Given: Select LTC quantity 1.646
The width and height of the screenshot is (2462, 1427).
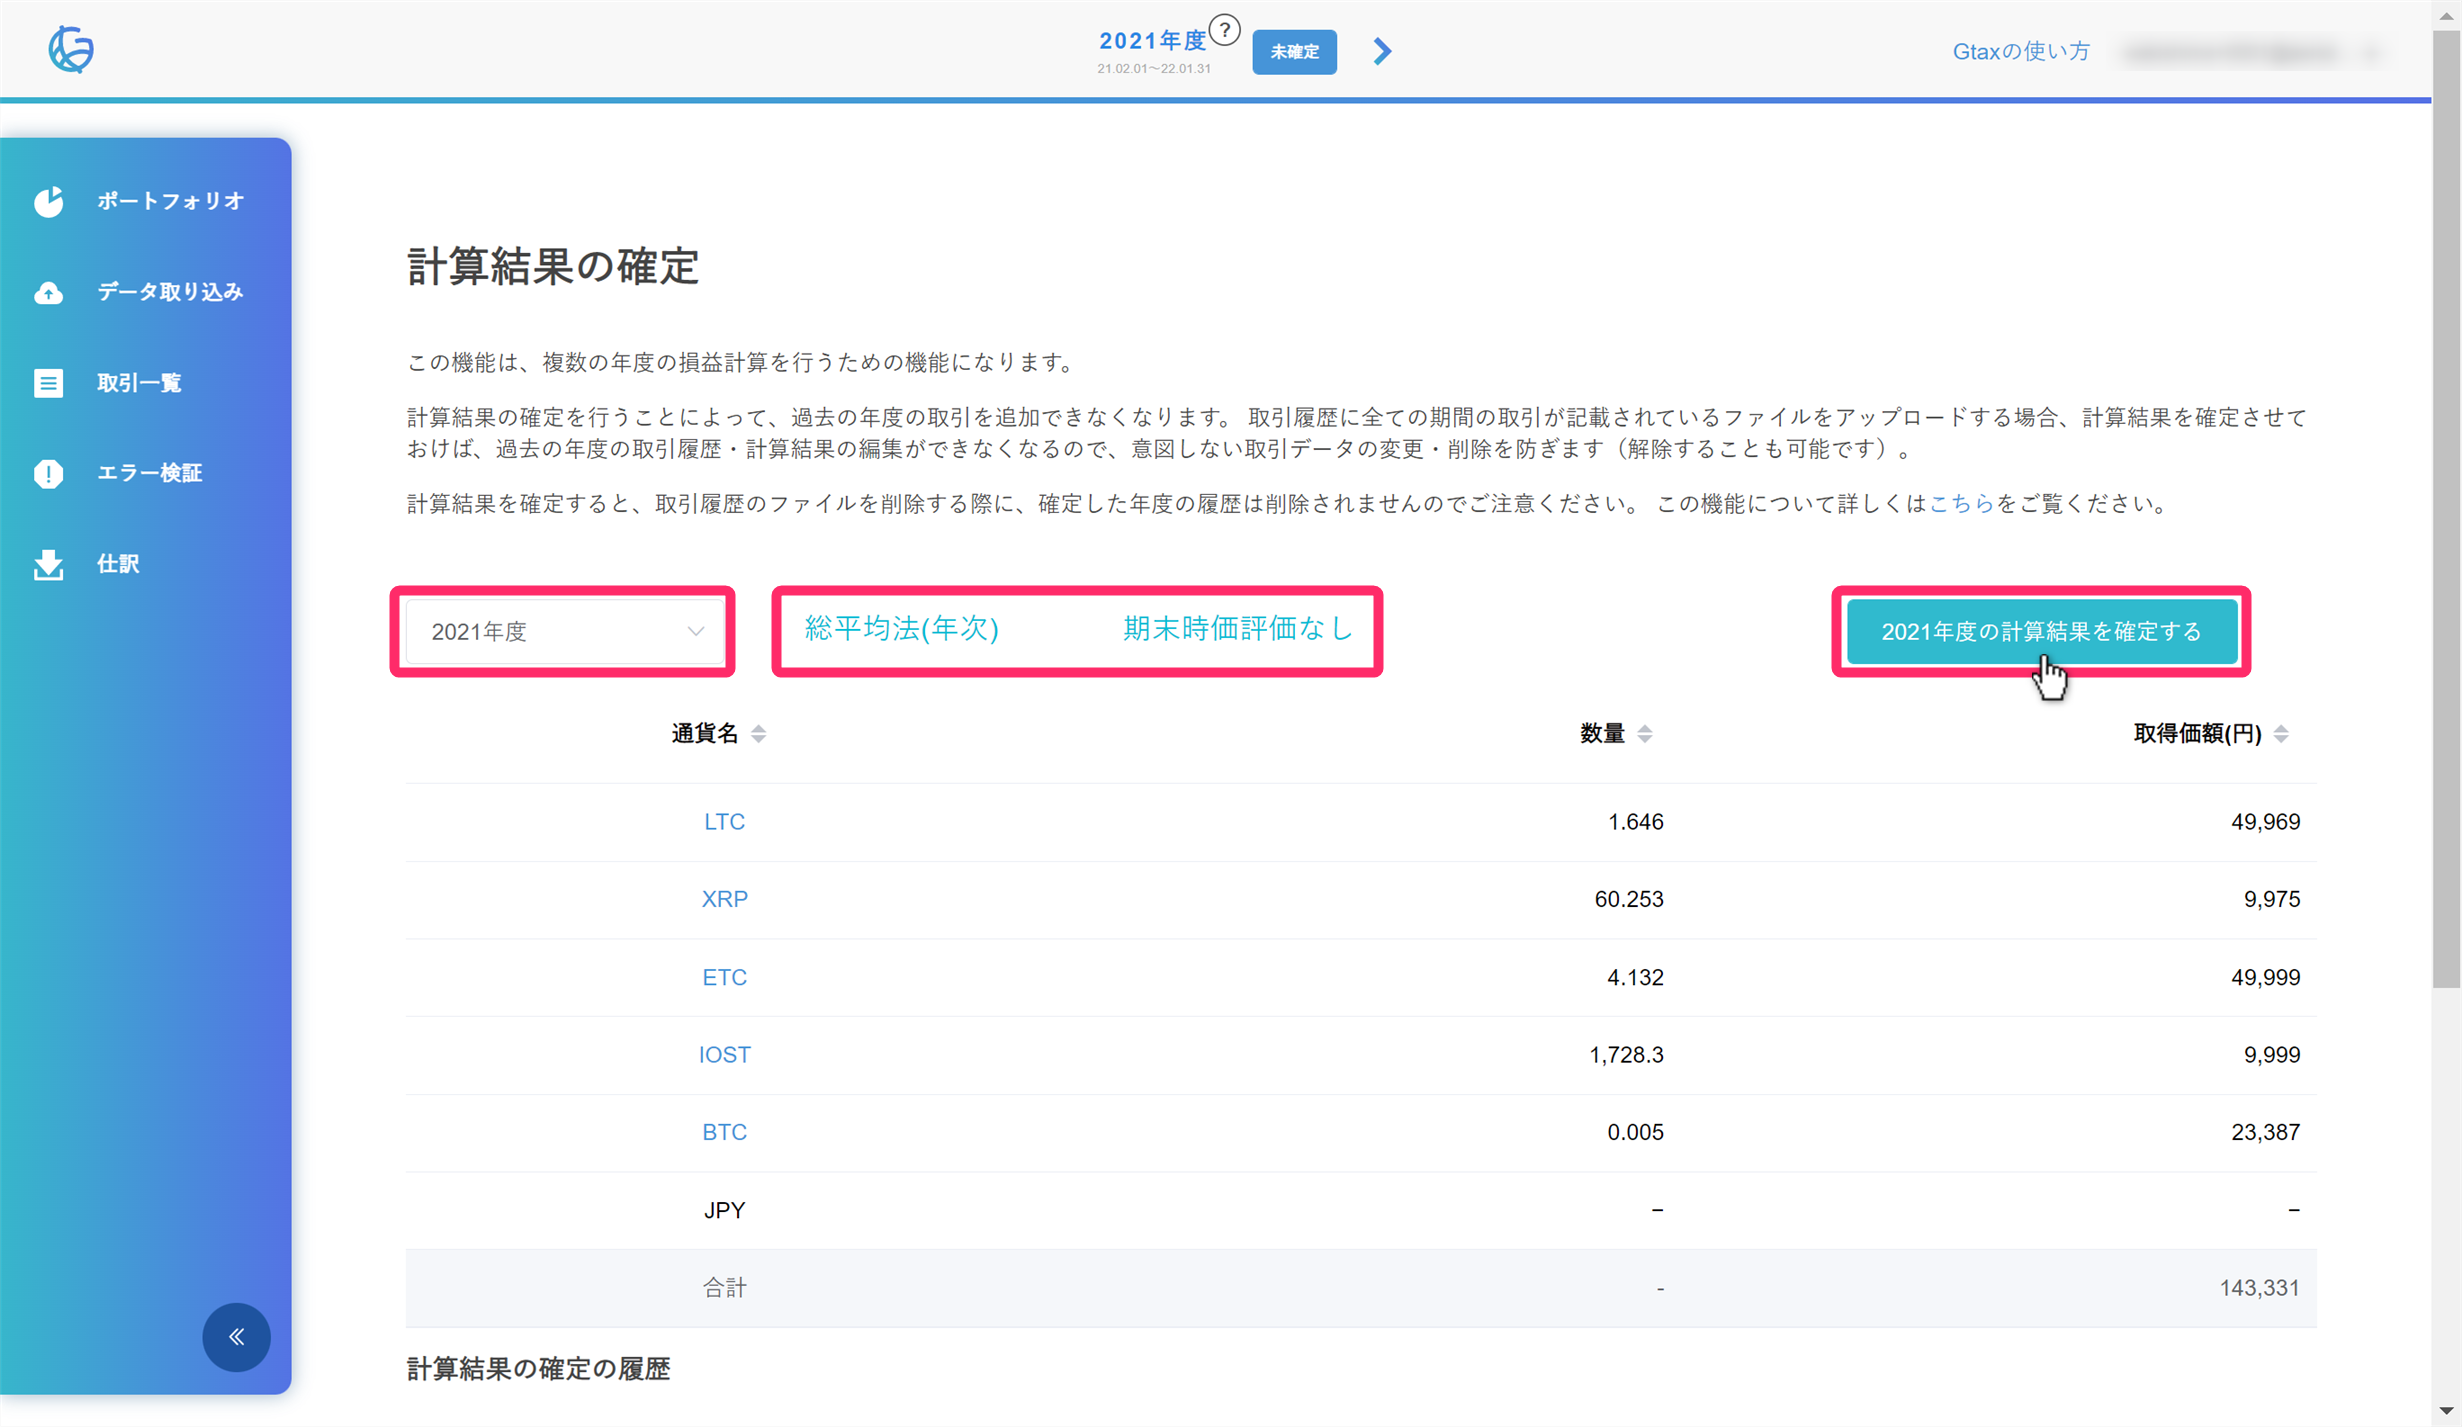Looking at the screenshot, I should tap(1635, 822).
